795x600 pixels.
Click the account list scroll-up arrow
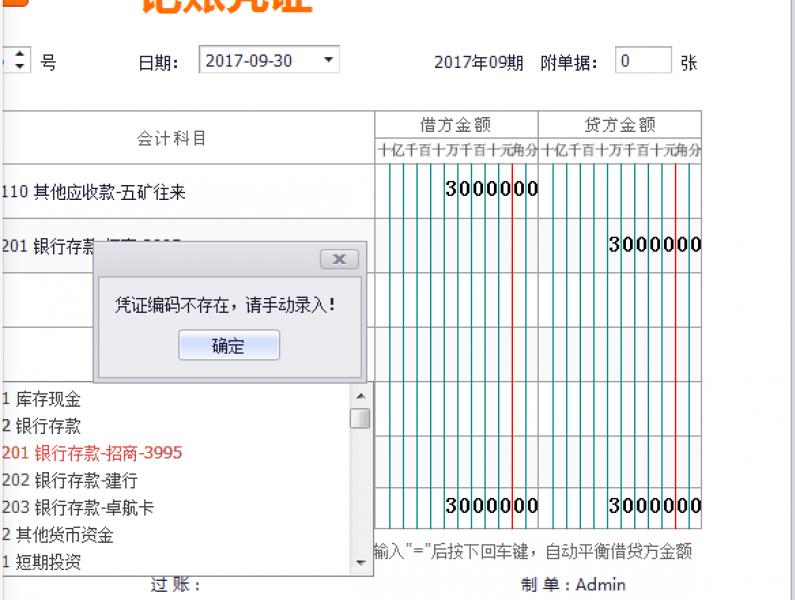click(x=360, y=394)
